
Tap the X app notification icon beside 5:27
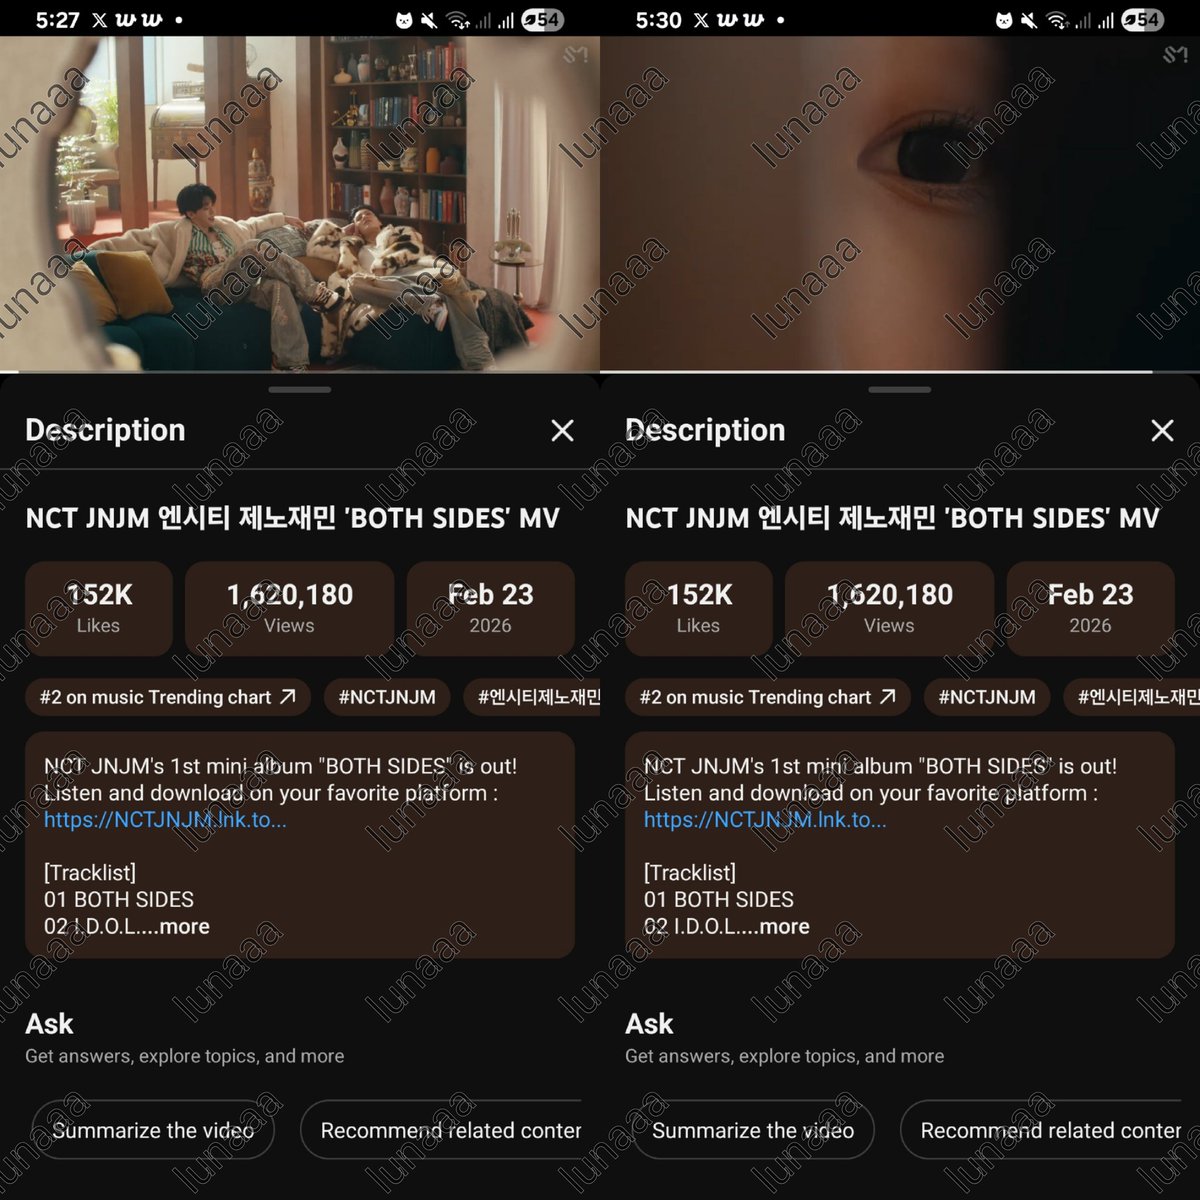pyautogui.click(x=99, y=20)
